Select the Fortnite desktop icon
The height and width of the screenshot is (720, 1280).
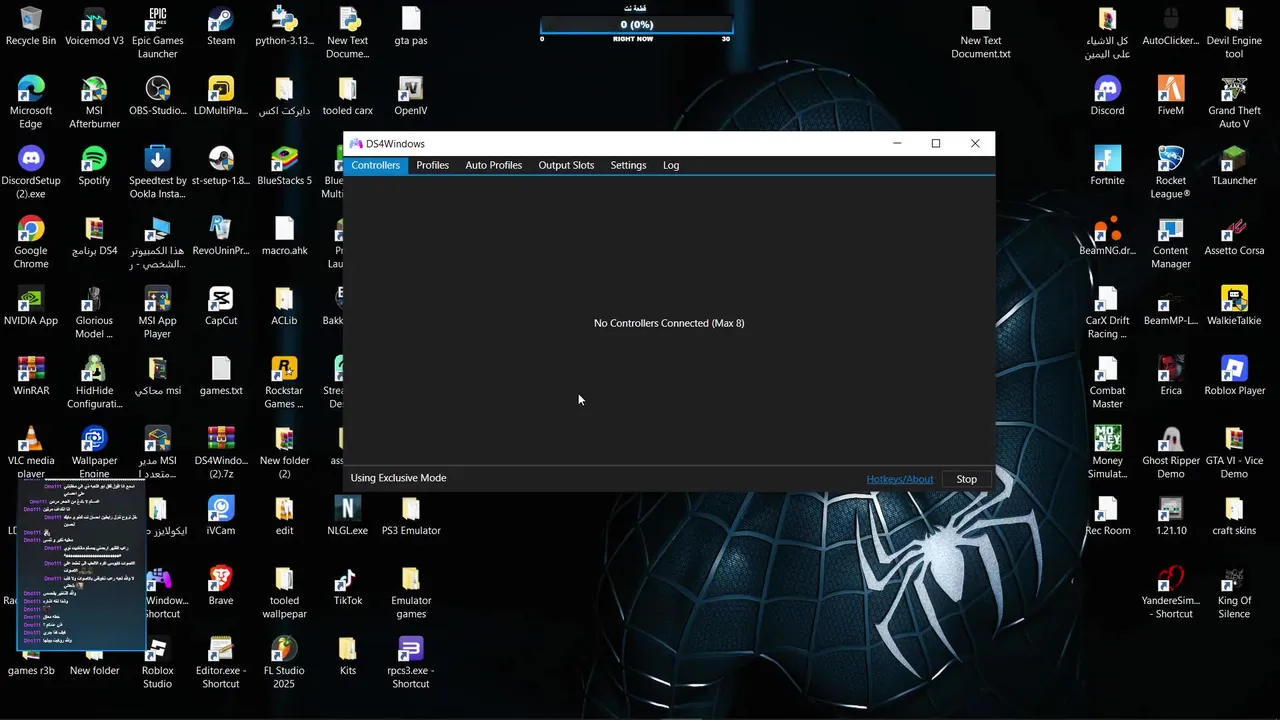(x=1108, y=167)
